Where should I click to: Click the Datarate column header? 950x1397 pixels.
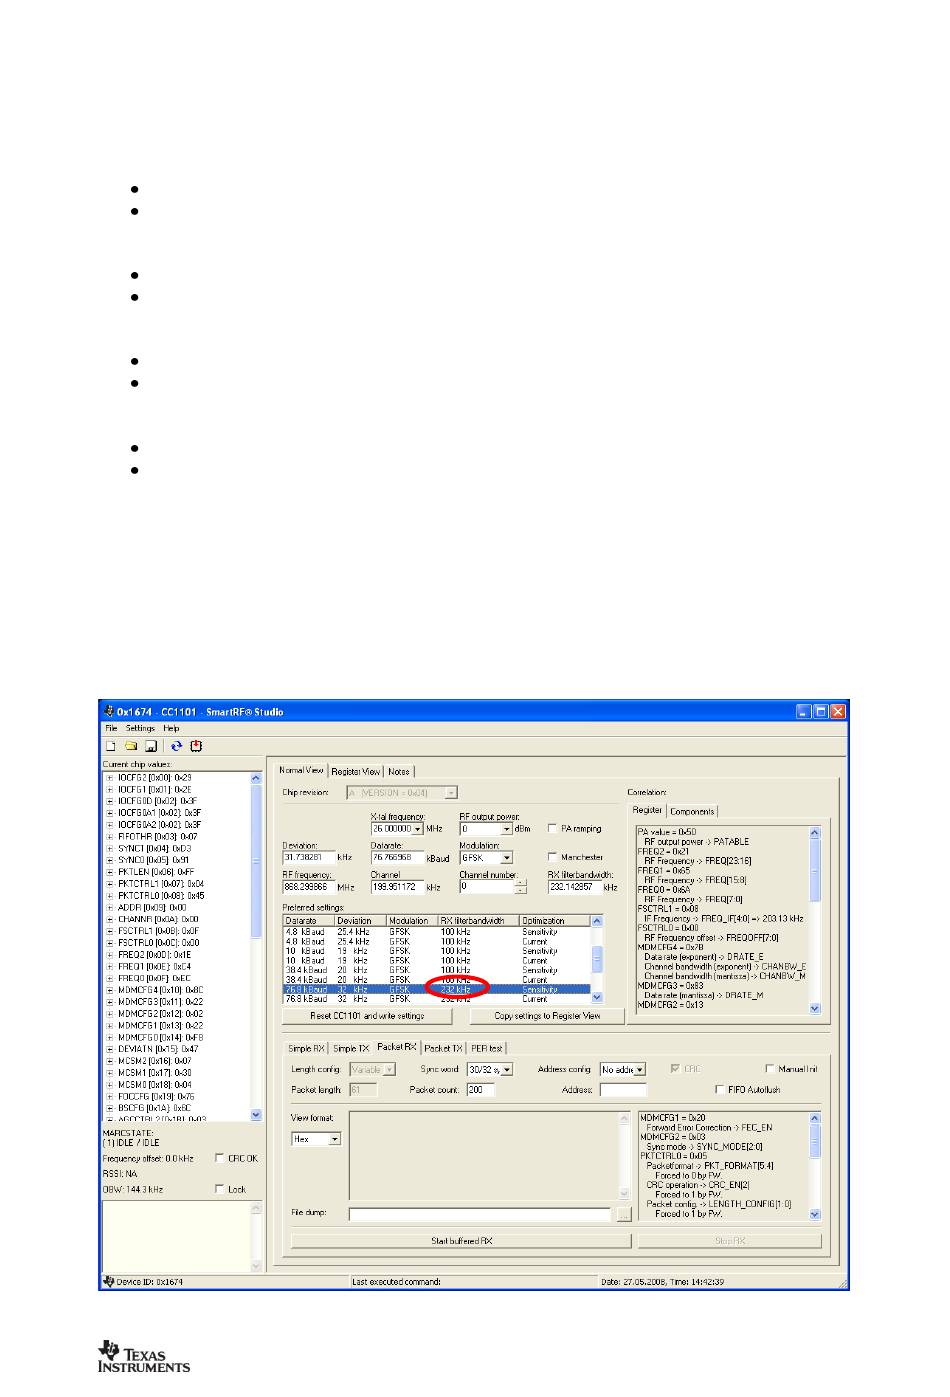click(x=309, y=920)
